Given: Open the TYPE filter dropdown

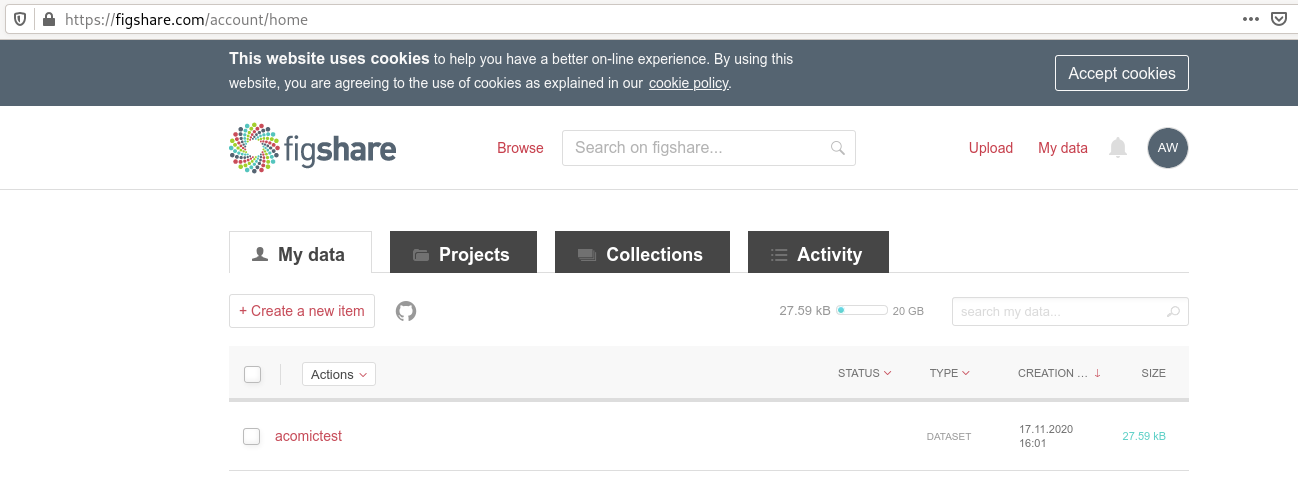Looking at the screenshot, I should click(x=950, y=373).
